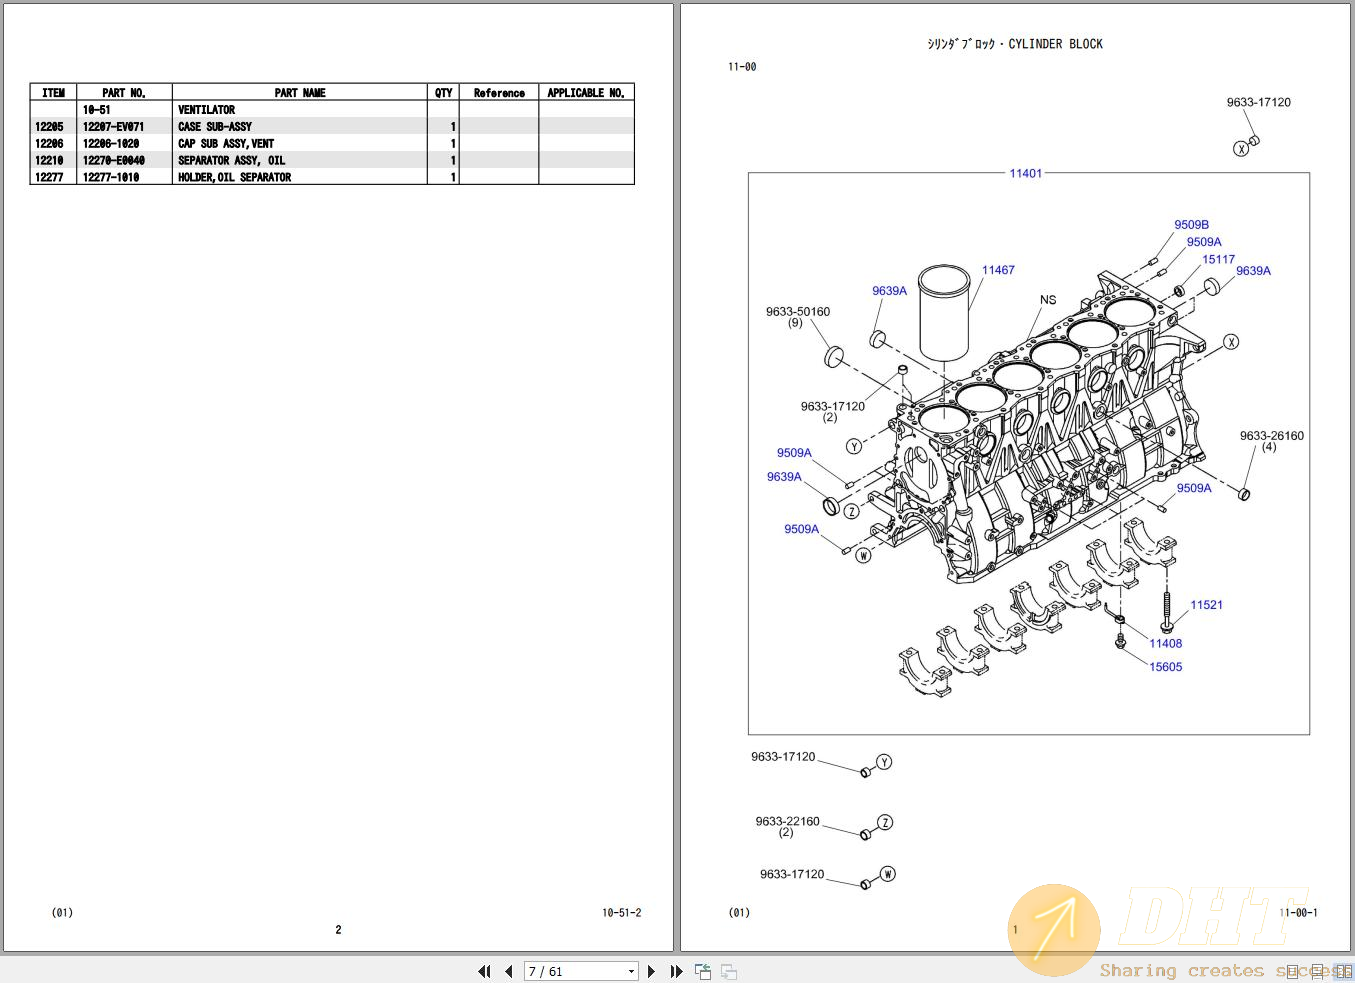
Task: Click the 11-00 section code
Action: tap(742, 67)
